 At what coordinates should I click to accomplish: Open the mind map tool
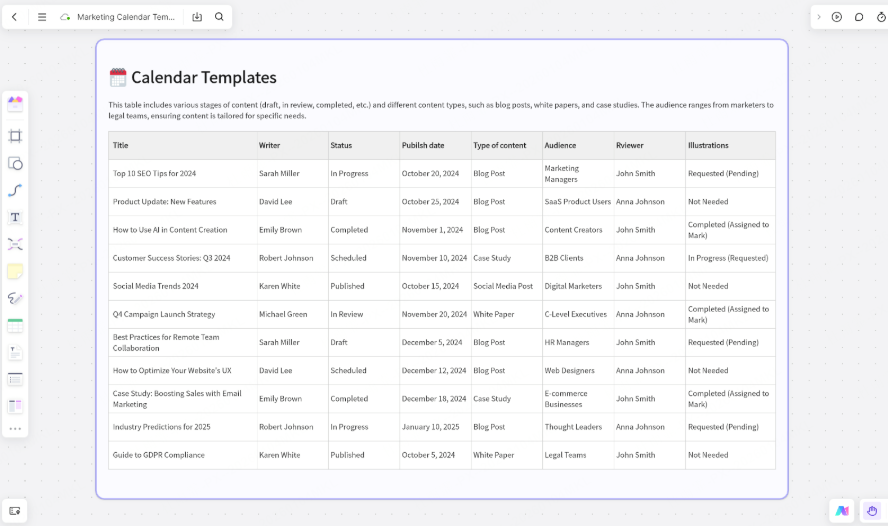[15, 244]
